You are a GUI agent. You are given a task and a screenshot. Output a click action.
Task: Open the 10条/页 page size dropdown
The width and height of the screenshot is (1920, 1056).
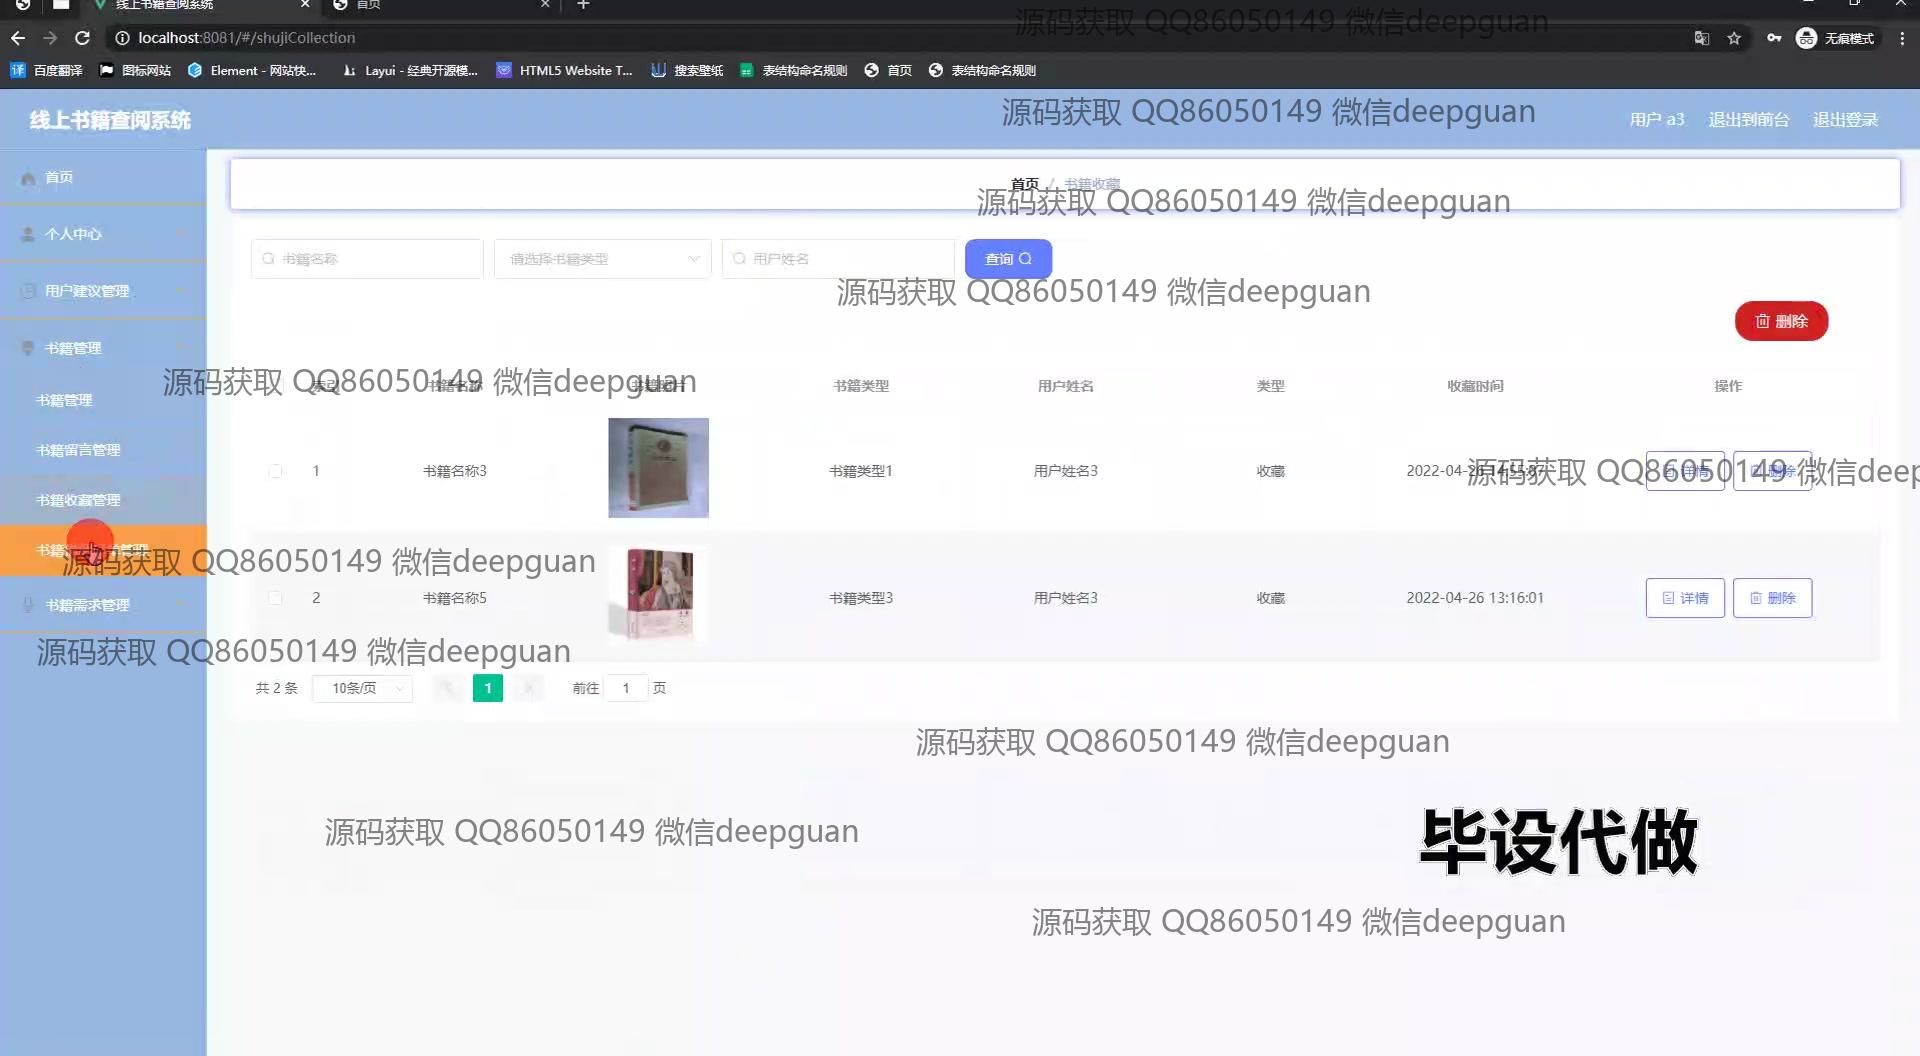[x=362, y=688]
